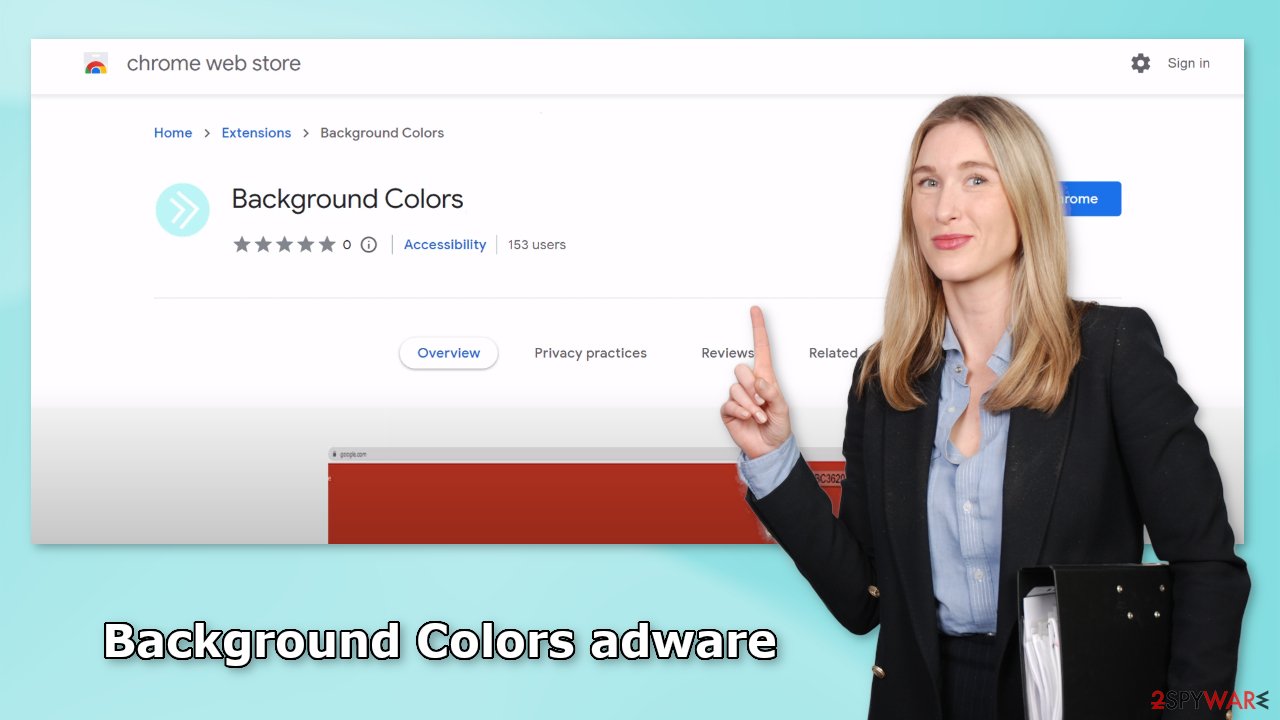Open settings via the gear icon
This screenshot has height=720, width=1280.
[1140, 63]
